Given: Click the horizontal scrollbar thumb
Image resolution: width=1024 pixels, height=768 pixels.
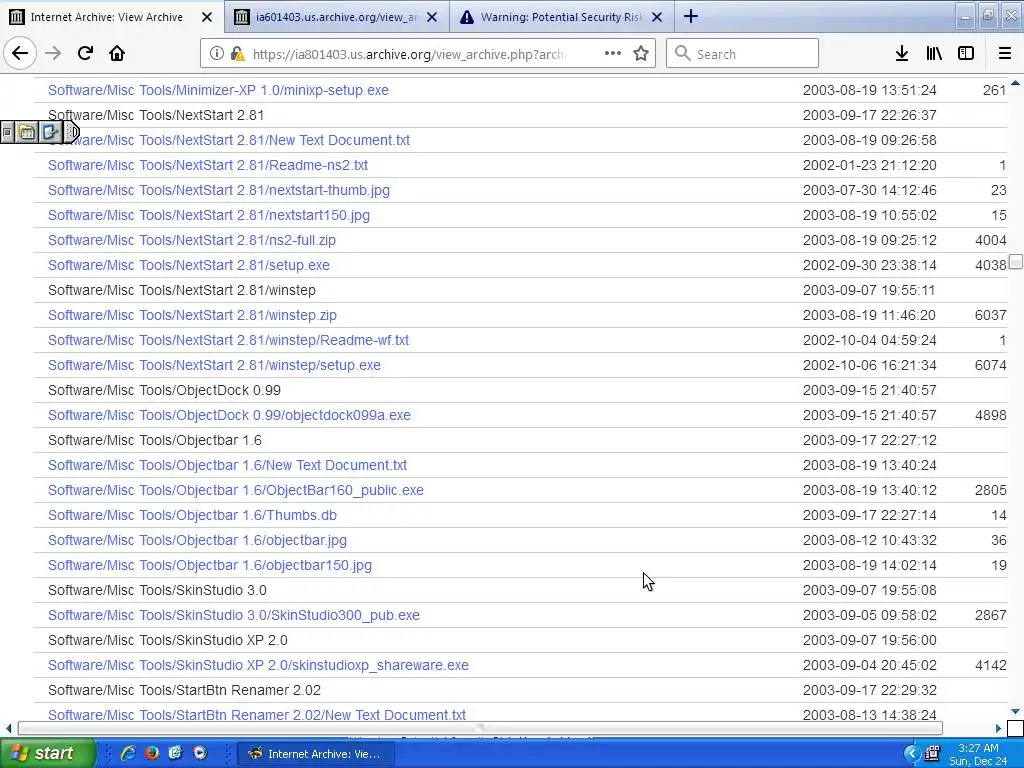Looking at the screenshot, I should tap(480, 728).
